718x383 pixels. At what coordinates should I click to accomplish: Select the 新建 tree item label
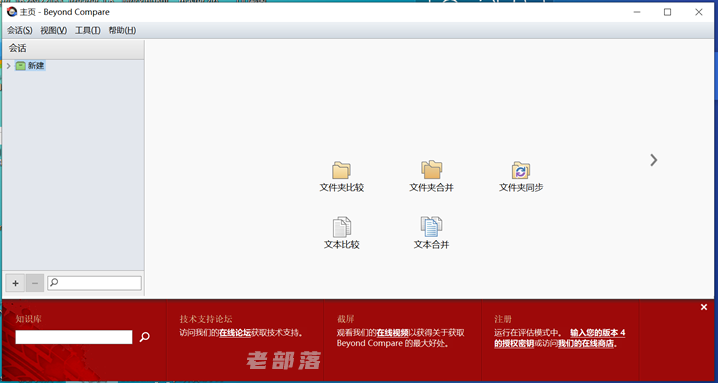36,66
